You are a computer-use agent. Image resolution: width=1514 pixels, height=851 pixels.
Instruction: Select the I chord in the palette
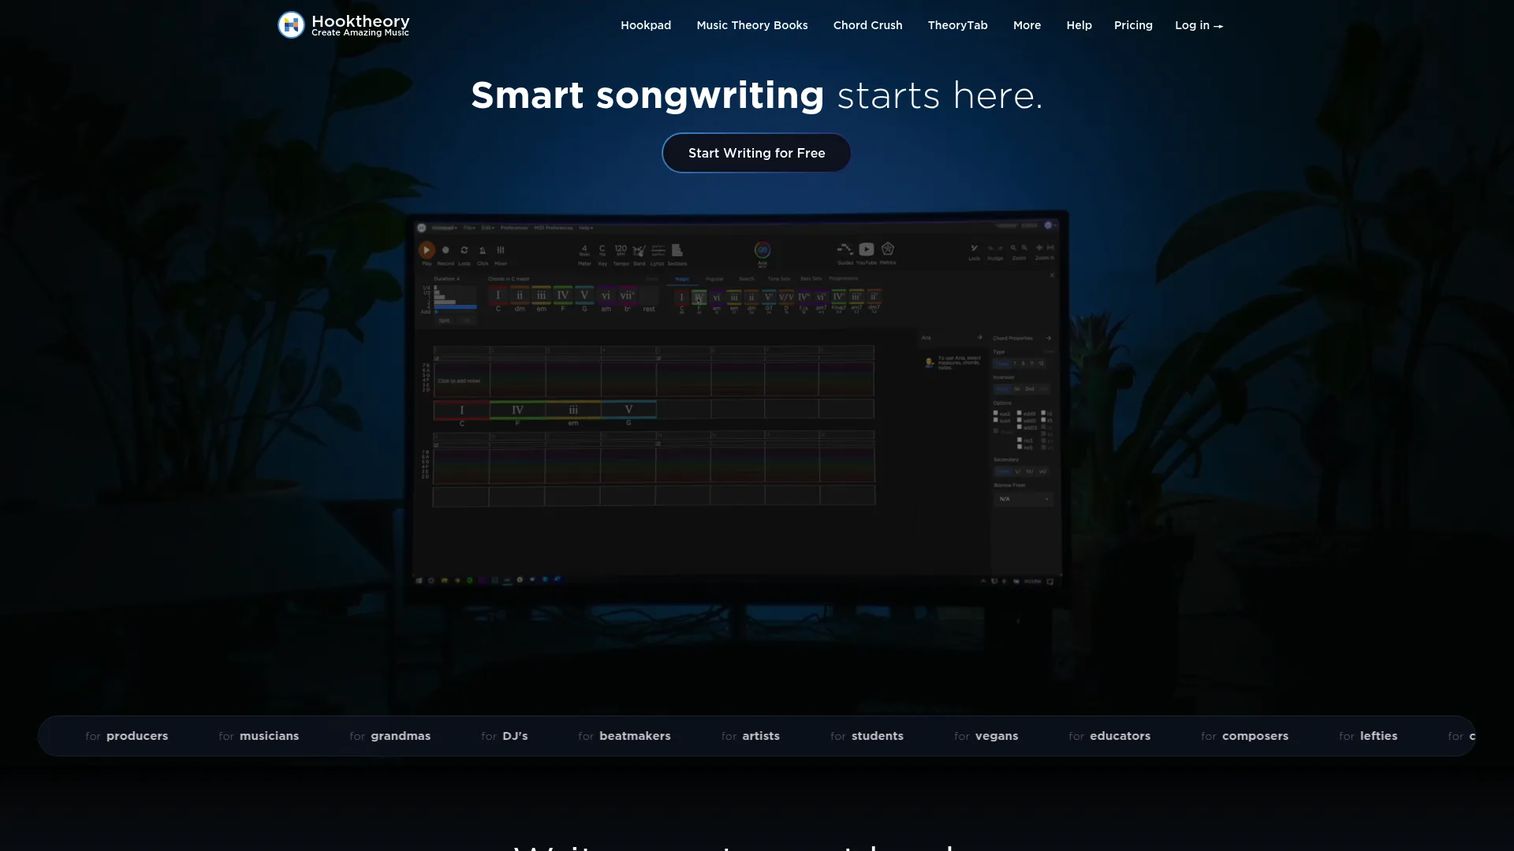[x=498, y=296]
